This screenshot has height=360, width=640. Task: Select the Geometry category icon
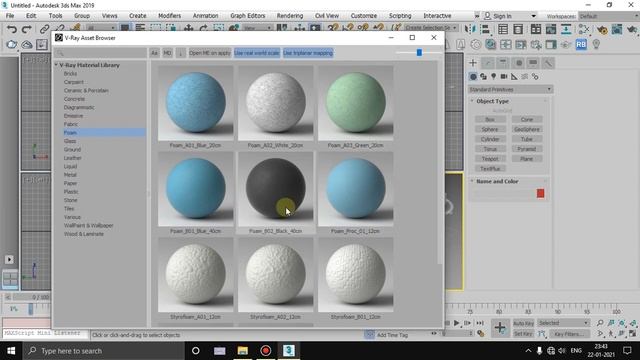pyautogui.click(x=473, y=76)
